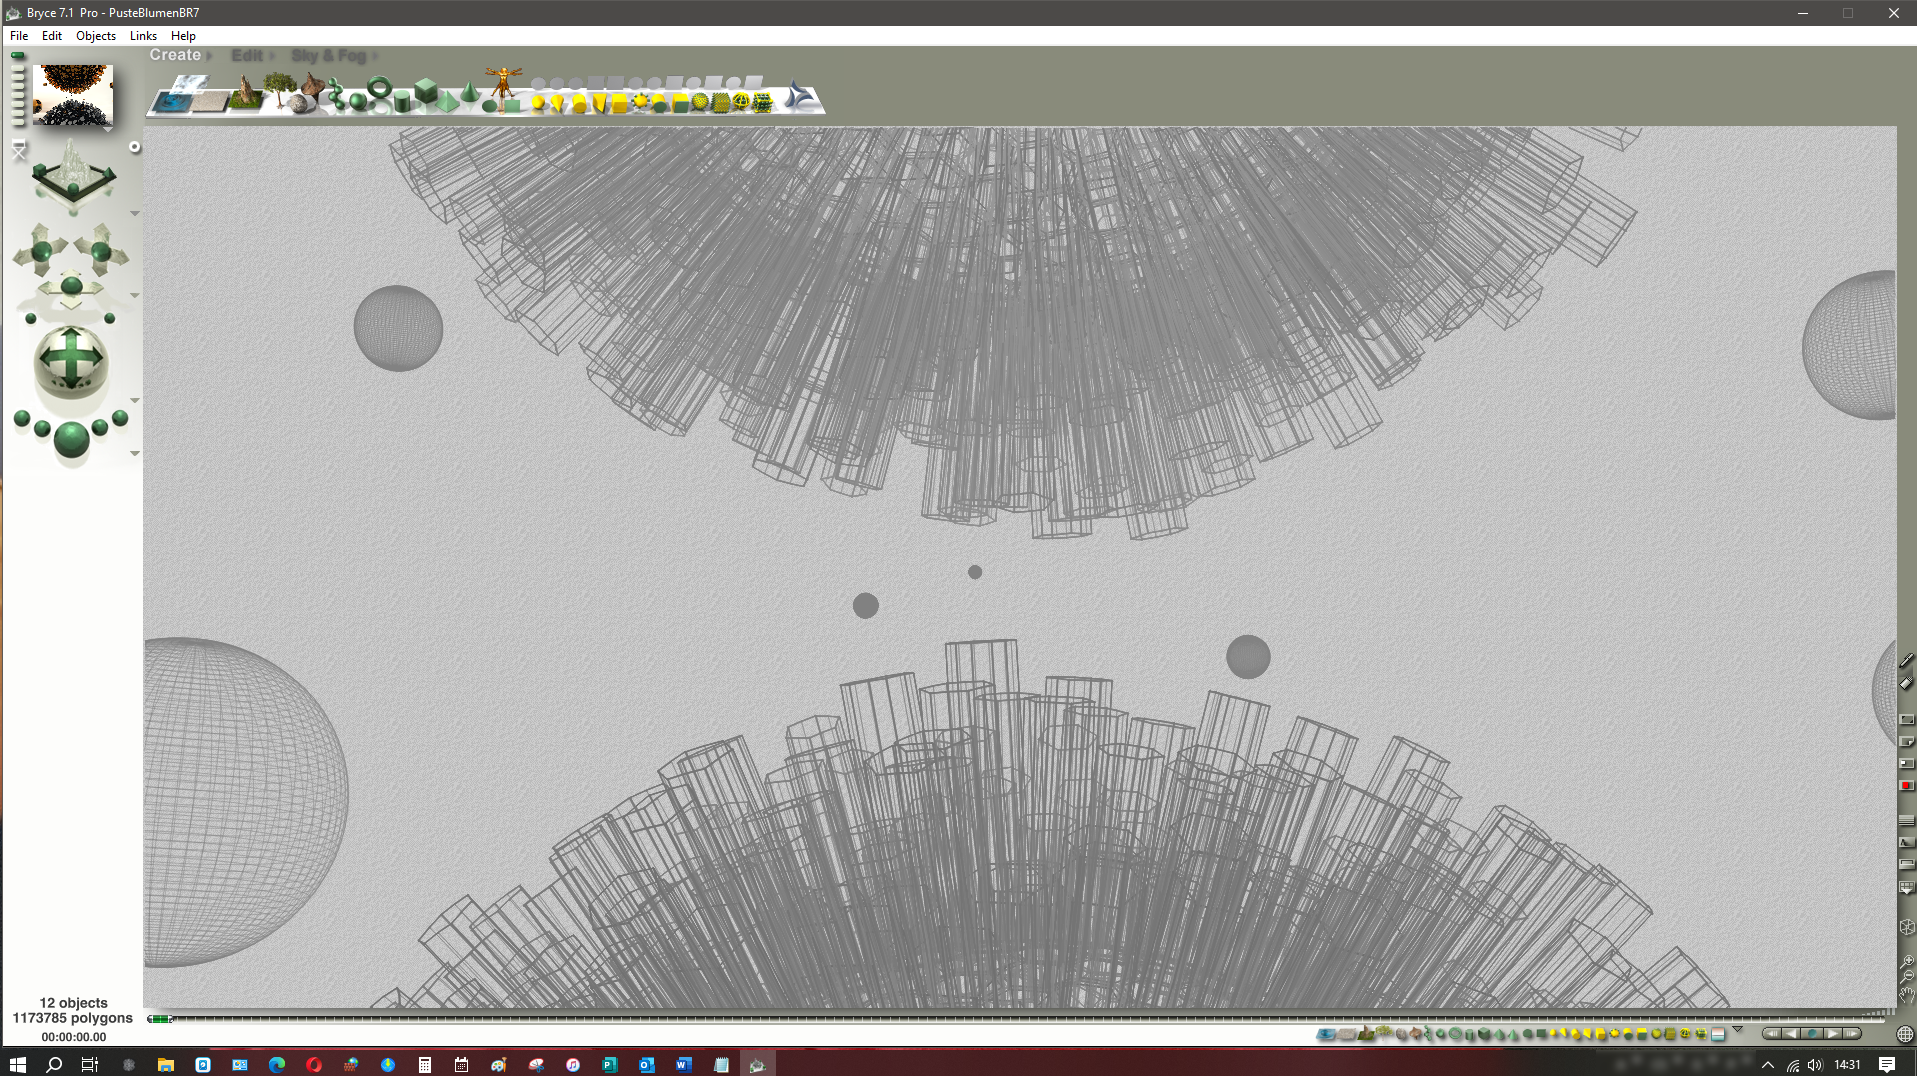
Task: Open the Nano Preview options triangle
Action: tap(107, 130)
